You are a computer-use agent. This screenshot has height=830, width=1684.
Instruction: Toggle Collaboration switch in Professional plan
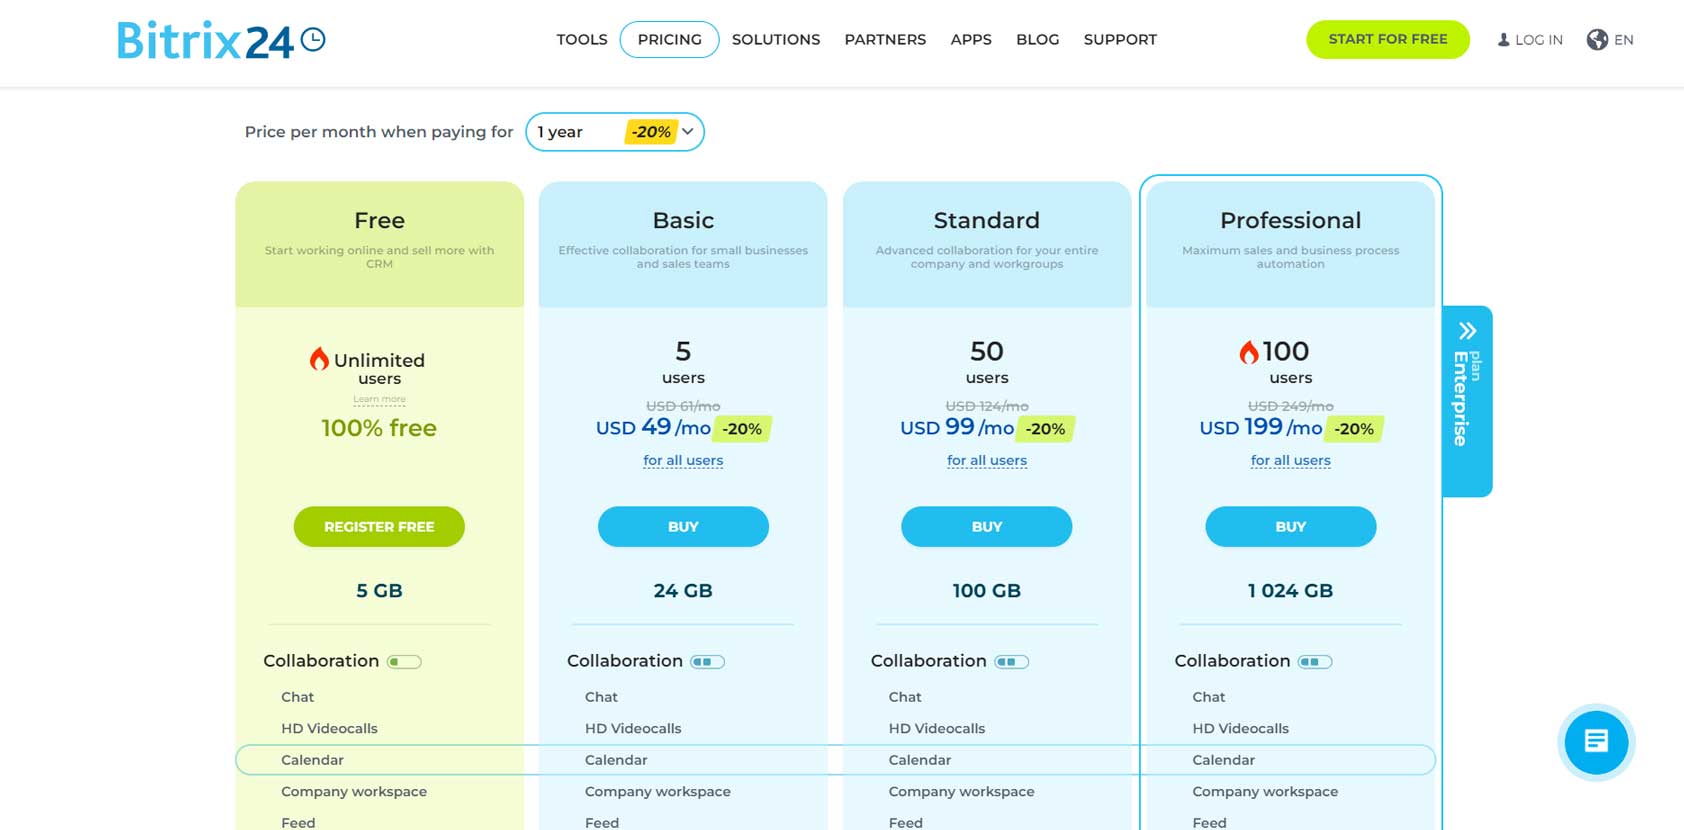click(1315, 661)
